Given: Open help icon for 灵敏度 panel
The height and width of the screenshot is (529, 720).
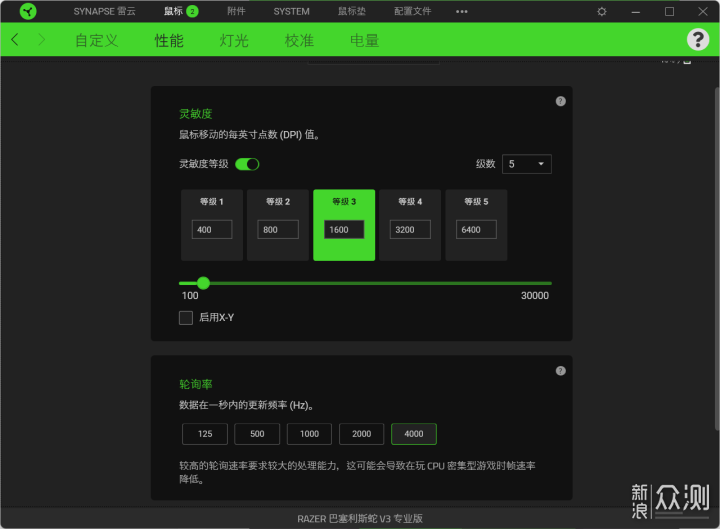Looking at the screenshot, I should coord(560,101).
